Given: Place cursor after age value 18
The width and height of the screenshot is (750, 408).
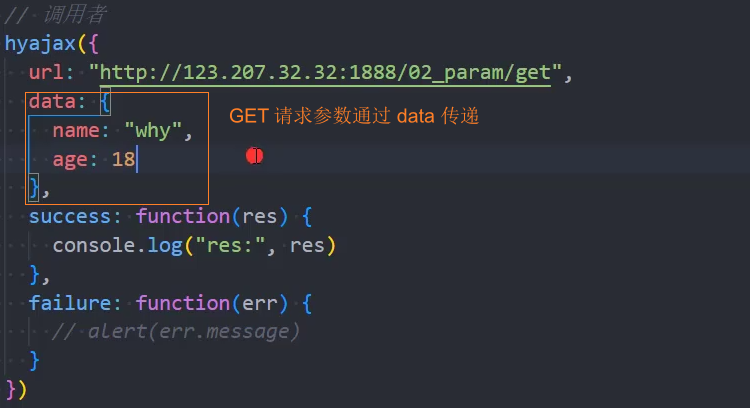Looking at the screenshot, I should click(136, 159).
